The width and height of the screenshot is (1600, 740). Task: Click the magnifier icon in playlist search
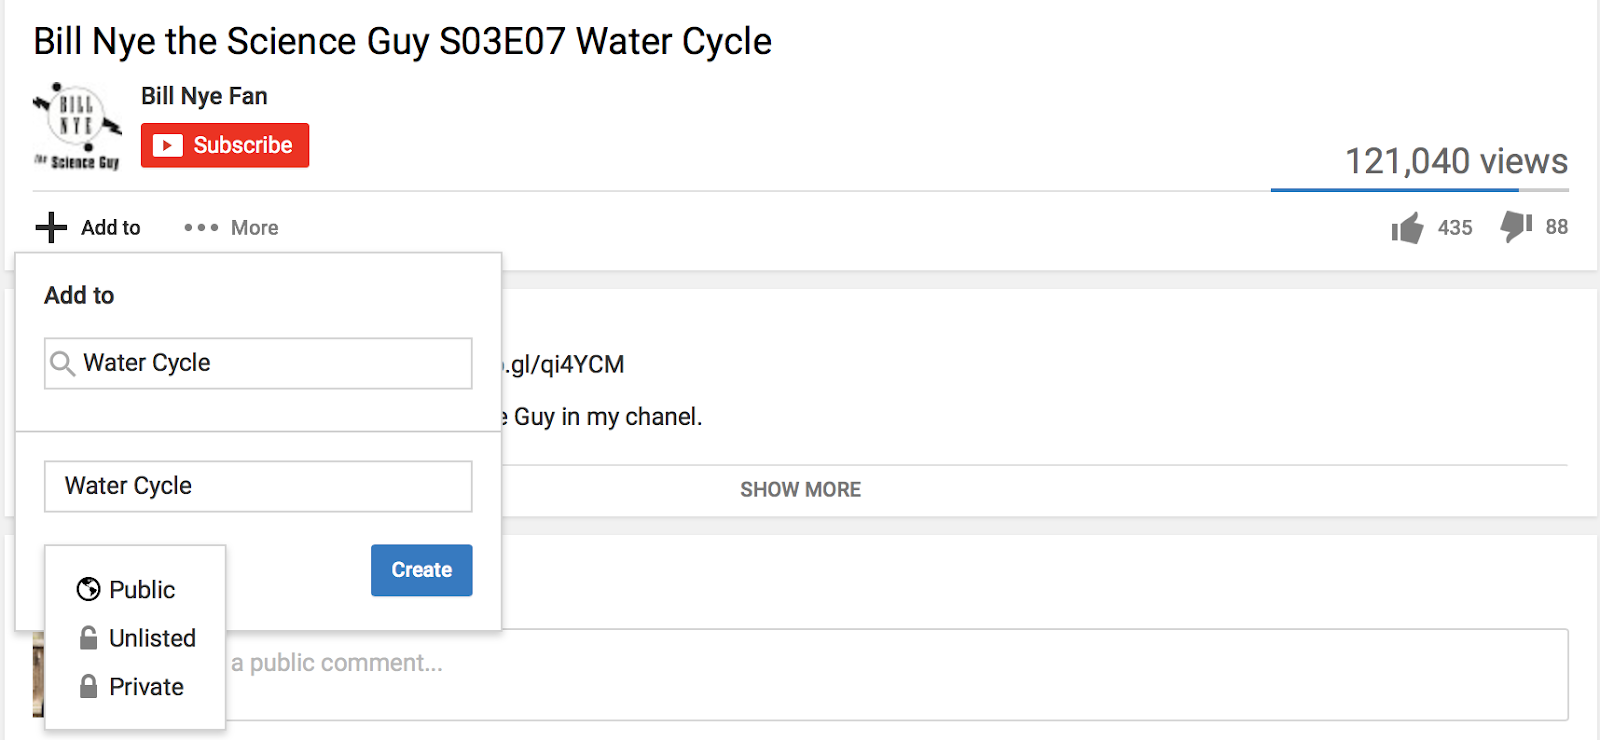62,363
